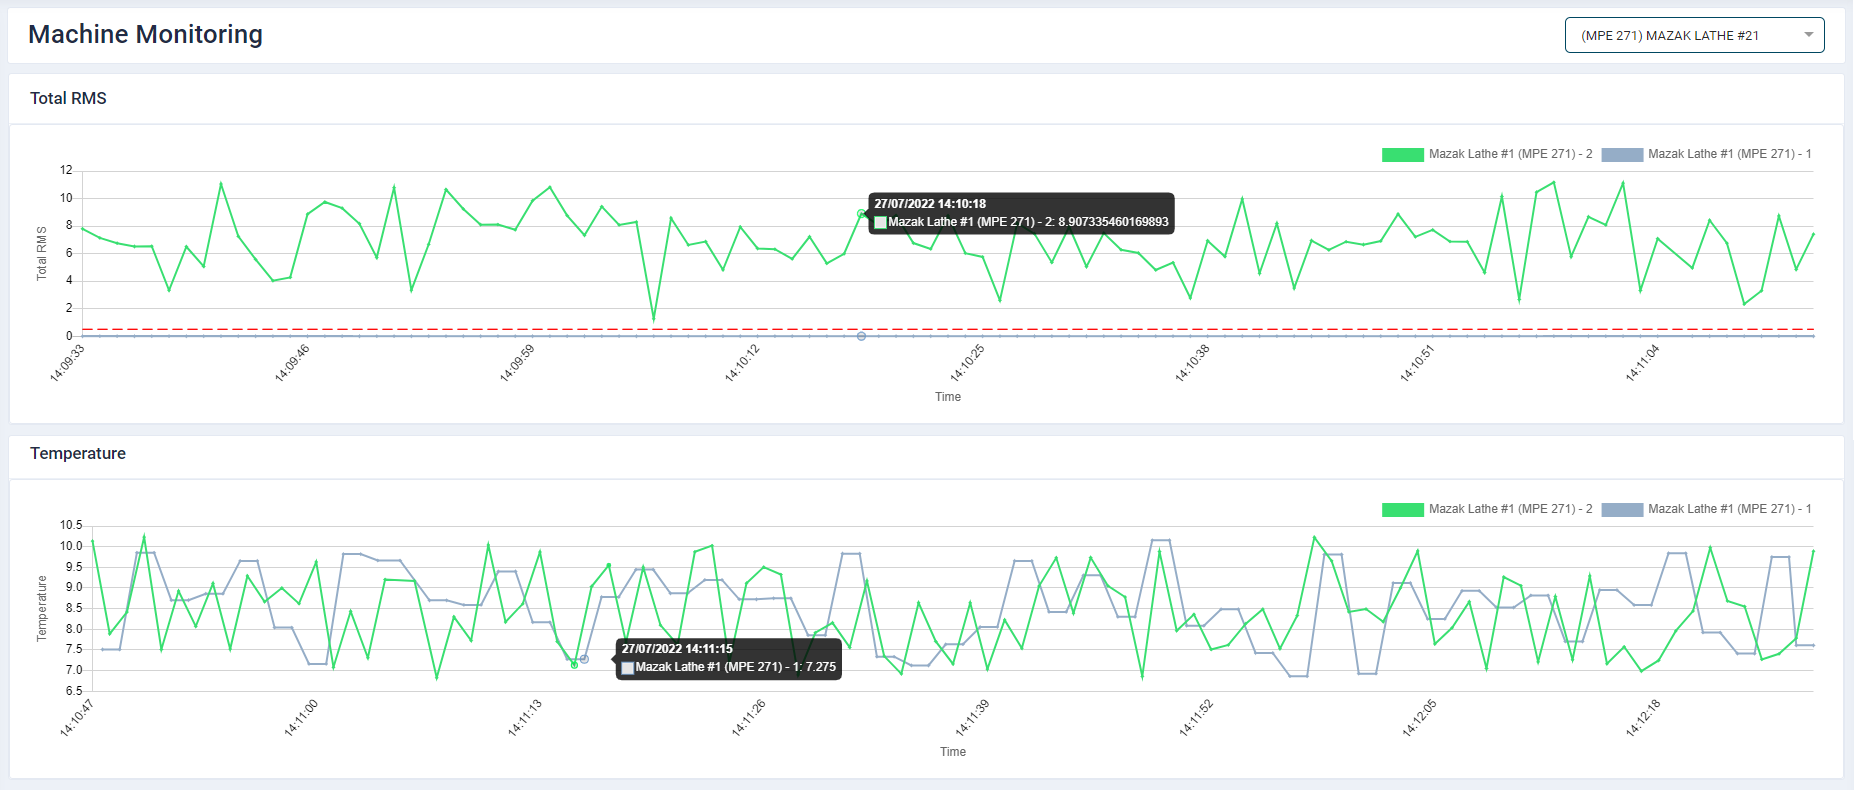Image resolution: width=1854 pixels, height=790 pixels.
Task: Click the Temperature panel heading
Action: (x=78, y=453)
